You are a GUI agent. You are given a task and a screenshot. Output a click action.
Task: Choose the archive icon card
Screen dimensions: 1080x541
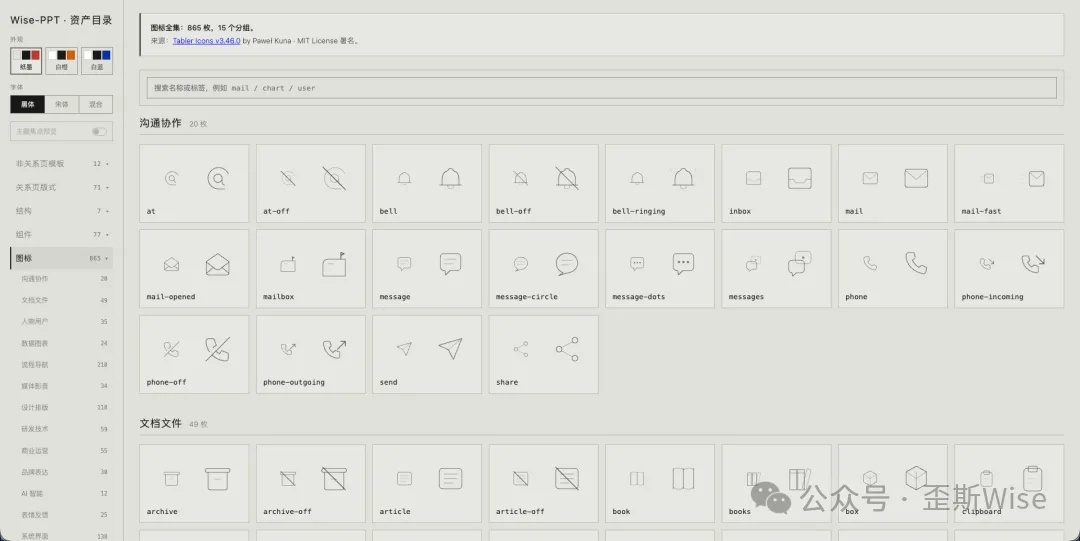click(x=194, y=483)
